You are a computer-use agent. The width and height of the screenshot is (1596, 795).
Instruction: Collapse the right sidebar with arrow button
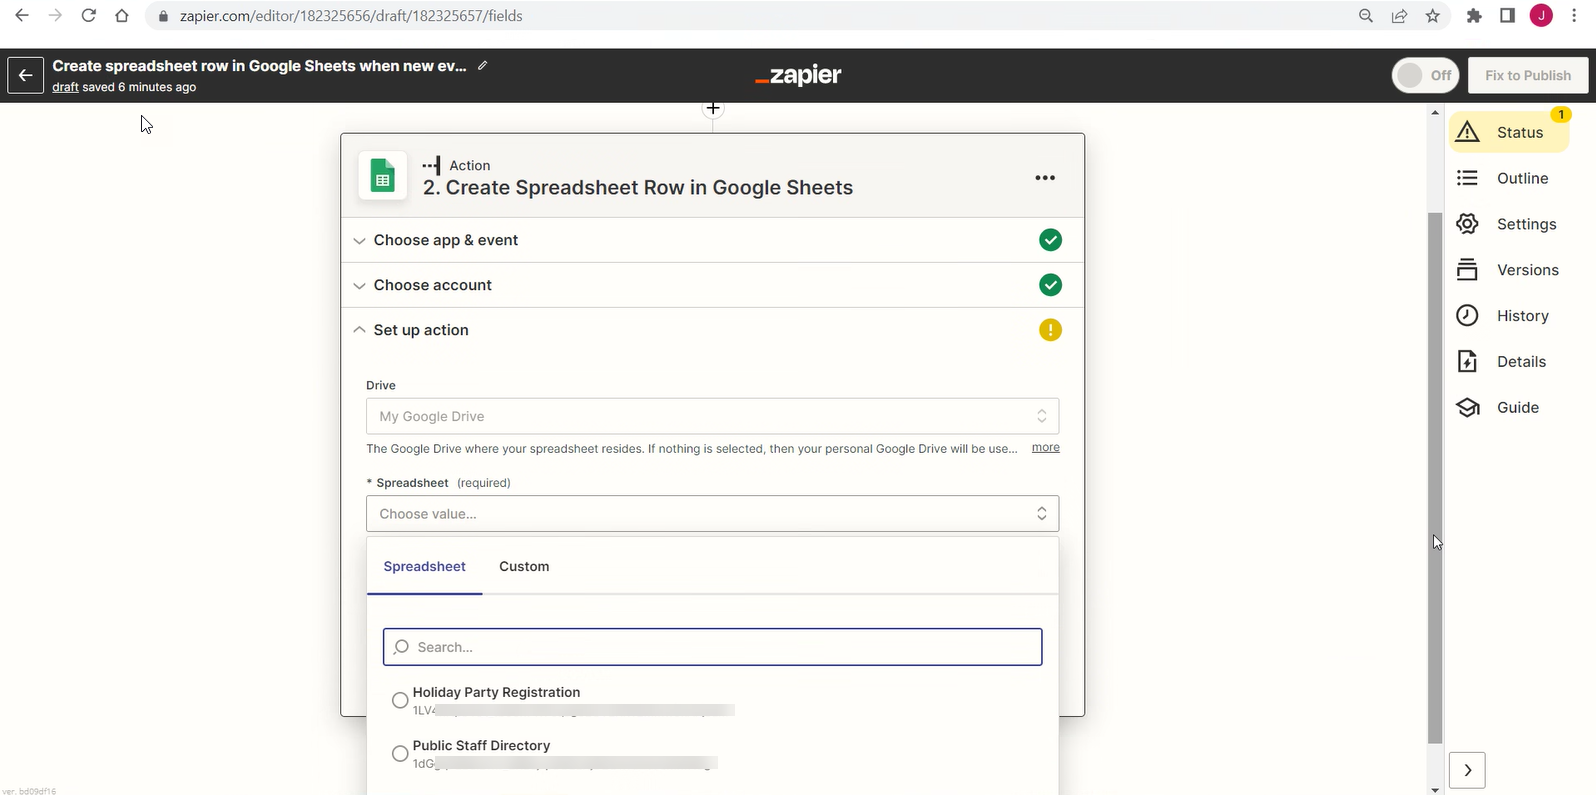click(1467, 770)
